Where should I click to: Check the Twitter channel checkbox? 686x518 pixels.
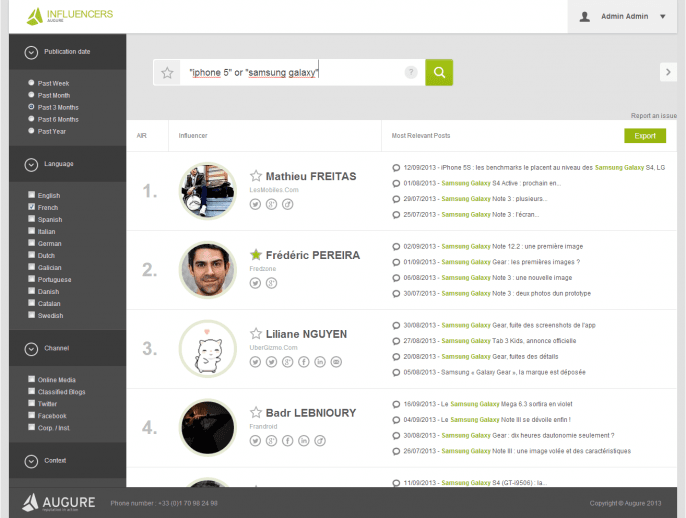click(32, 403)
